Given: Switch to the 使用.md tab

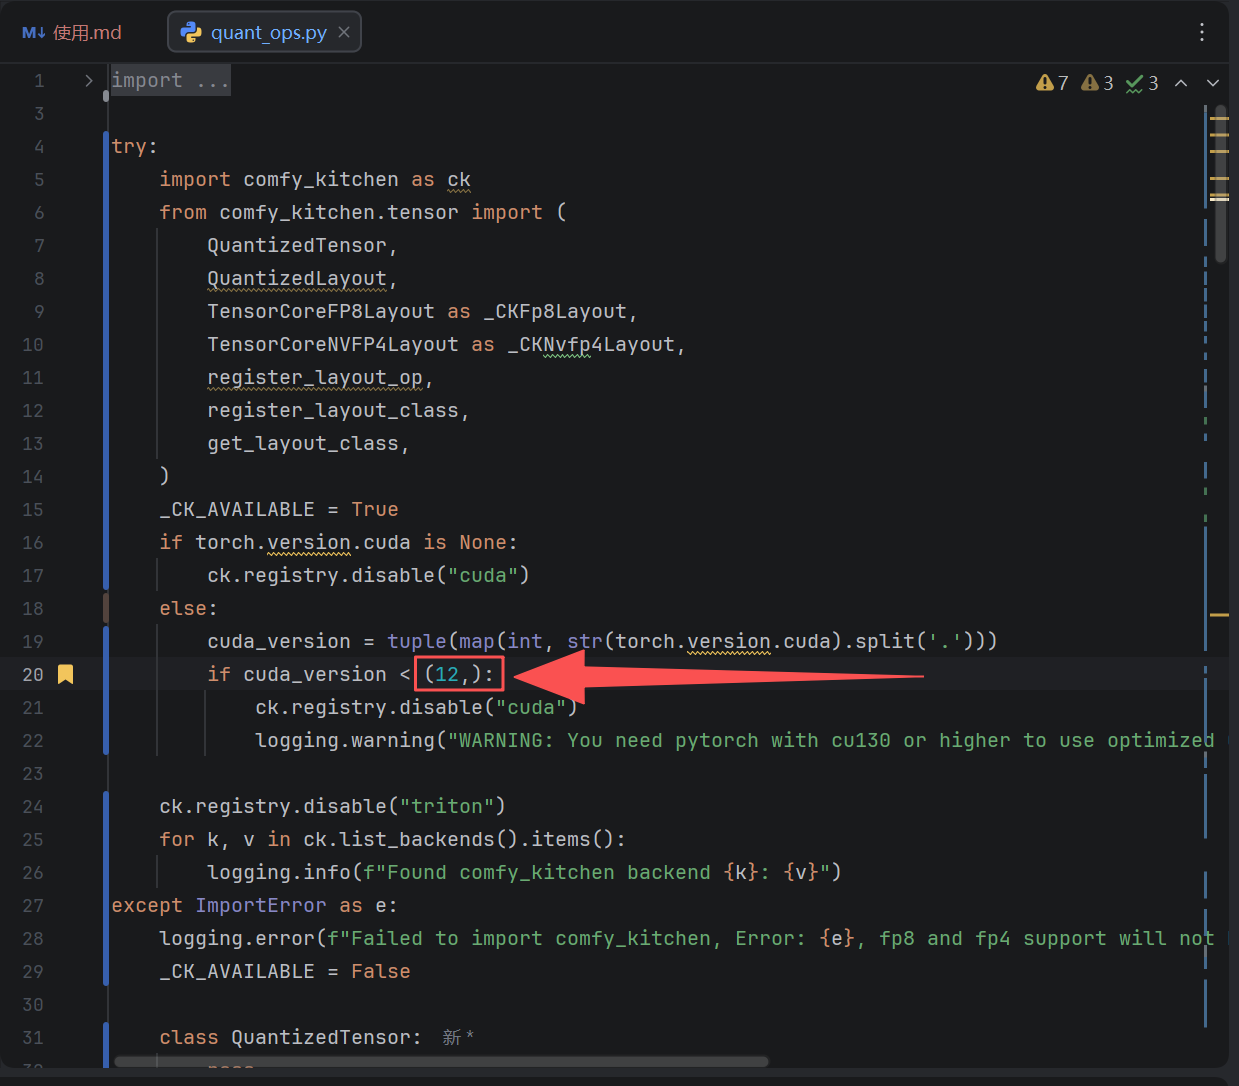Looking at the screenshot, I should tap(72, 32).
